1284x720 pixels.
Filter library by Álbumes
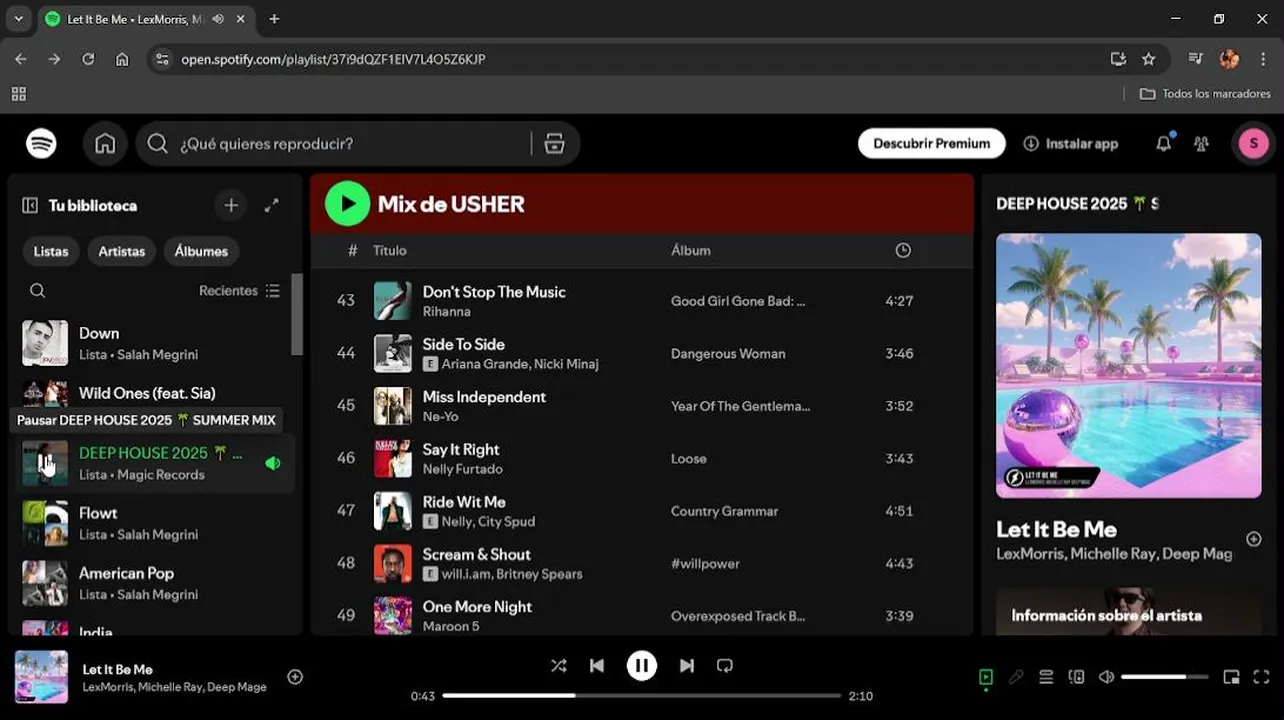[201, 251]
